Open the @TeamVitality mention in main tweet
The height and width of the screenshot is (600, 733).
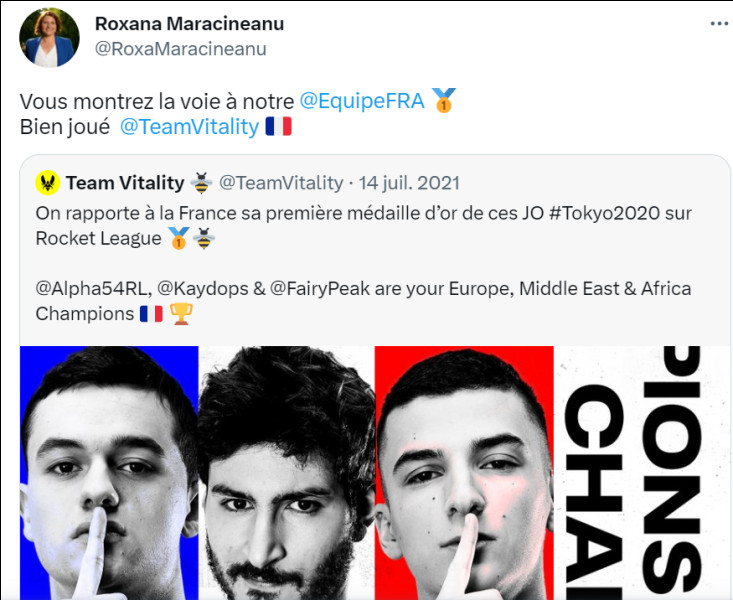click(189, 127)
